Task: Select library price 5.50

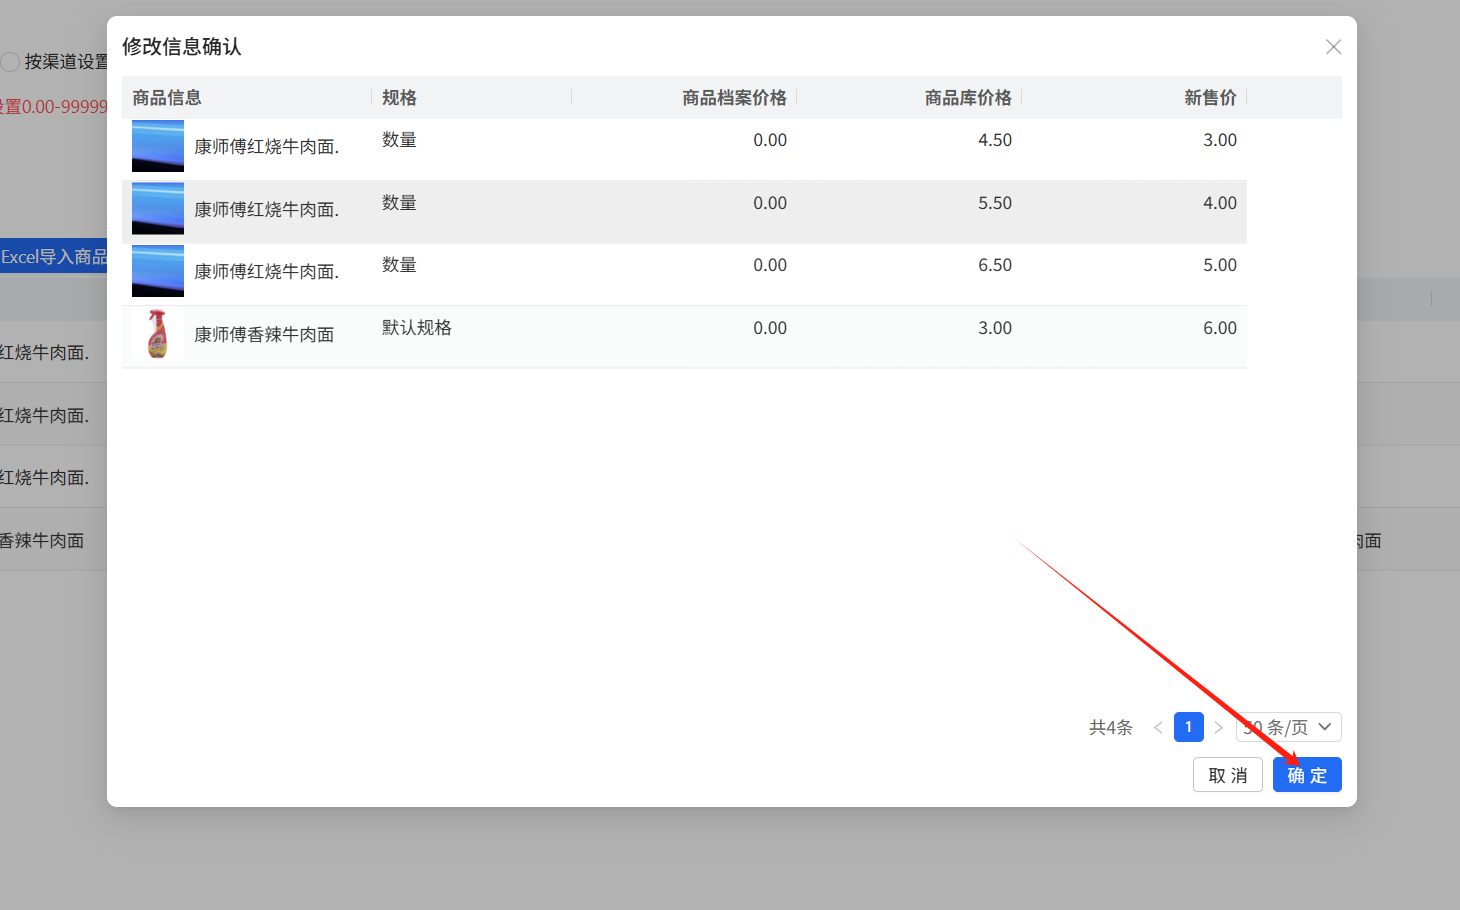Action: [x=995, y=203]
